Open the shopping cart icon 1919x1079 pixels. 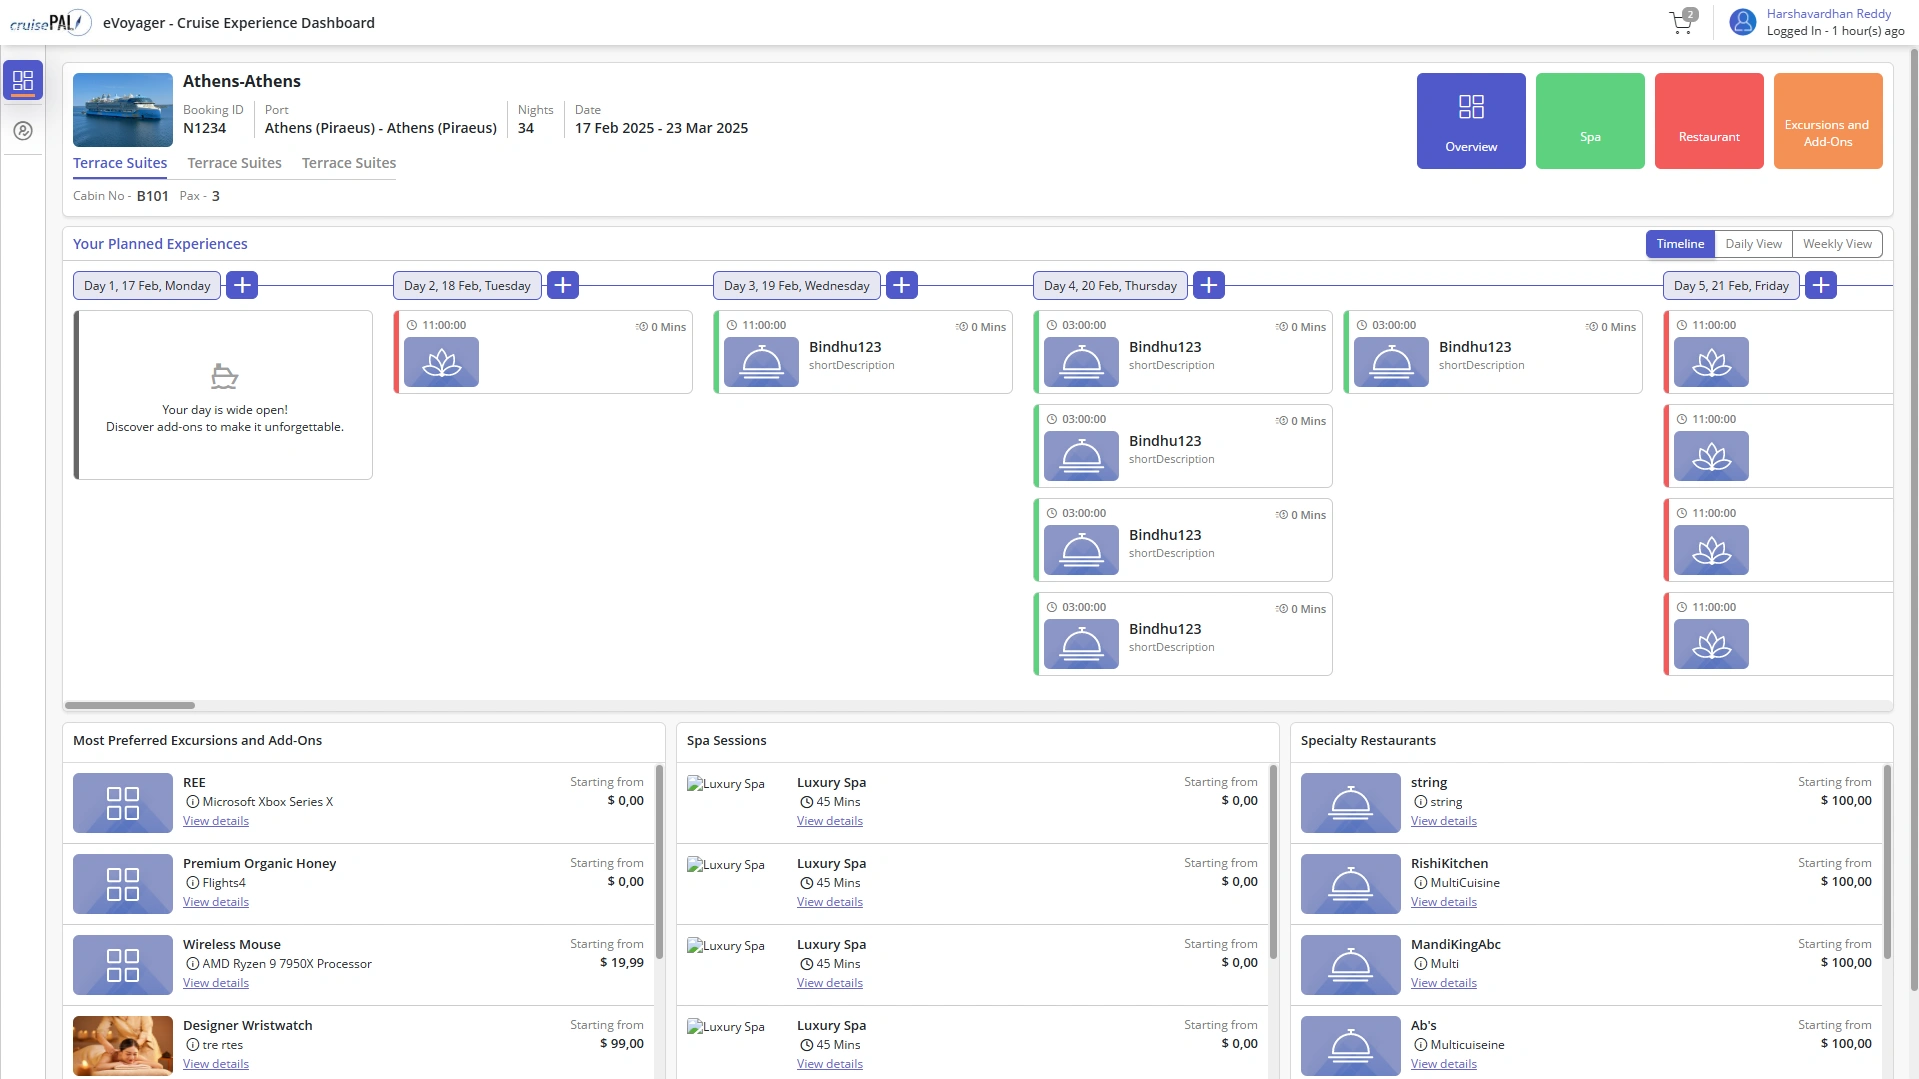(x=1681, y=23)
